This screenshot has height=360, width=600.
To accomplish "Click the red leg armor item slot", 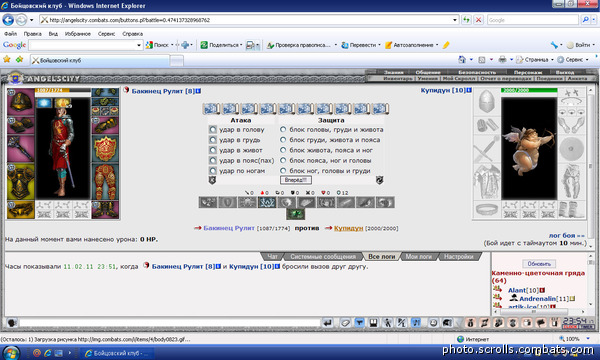I will (x=105, y=182).
